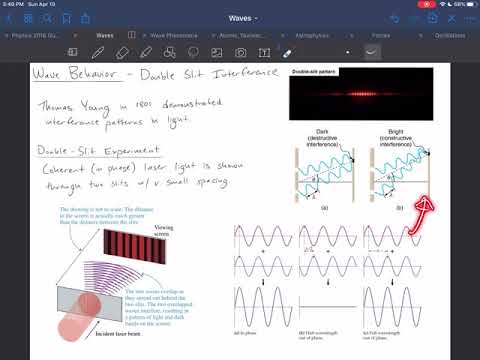Viewport: 480px width, 360px height.
Task: Select the Shapes tool
Action: (x=170, y=52)
